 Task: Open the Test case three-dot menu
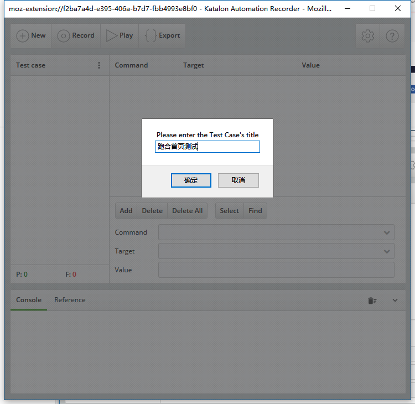pyautogui.click(x=99, y=65)
